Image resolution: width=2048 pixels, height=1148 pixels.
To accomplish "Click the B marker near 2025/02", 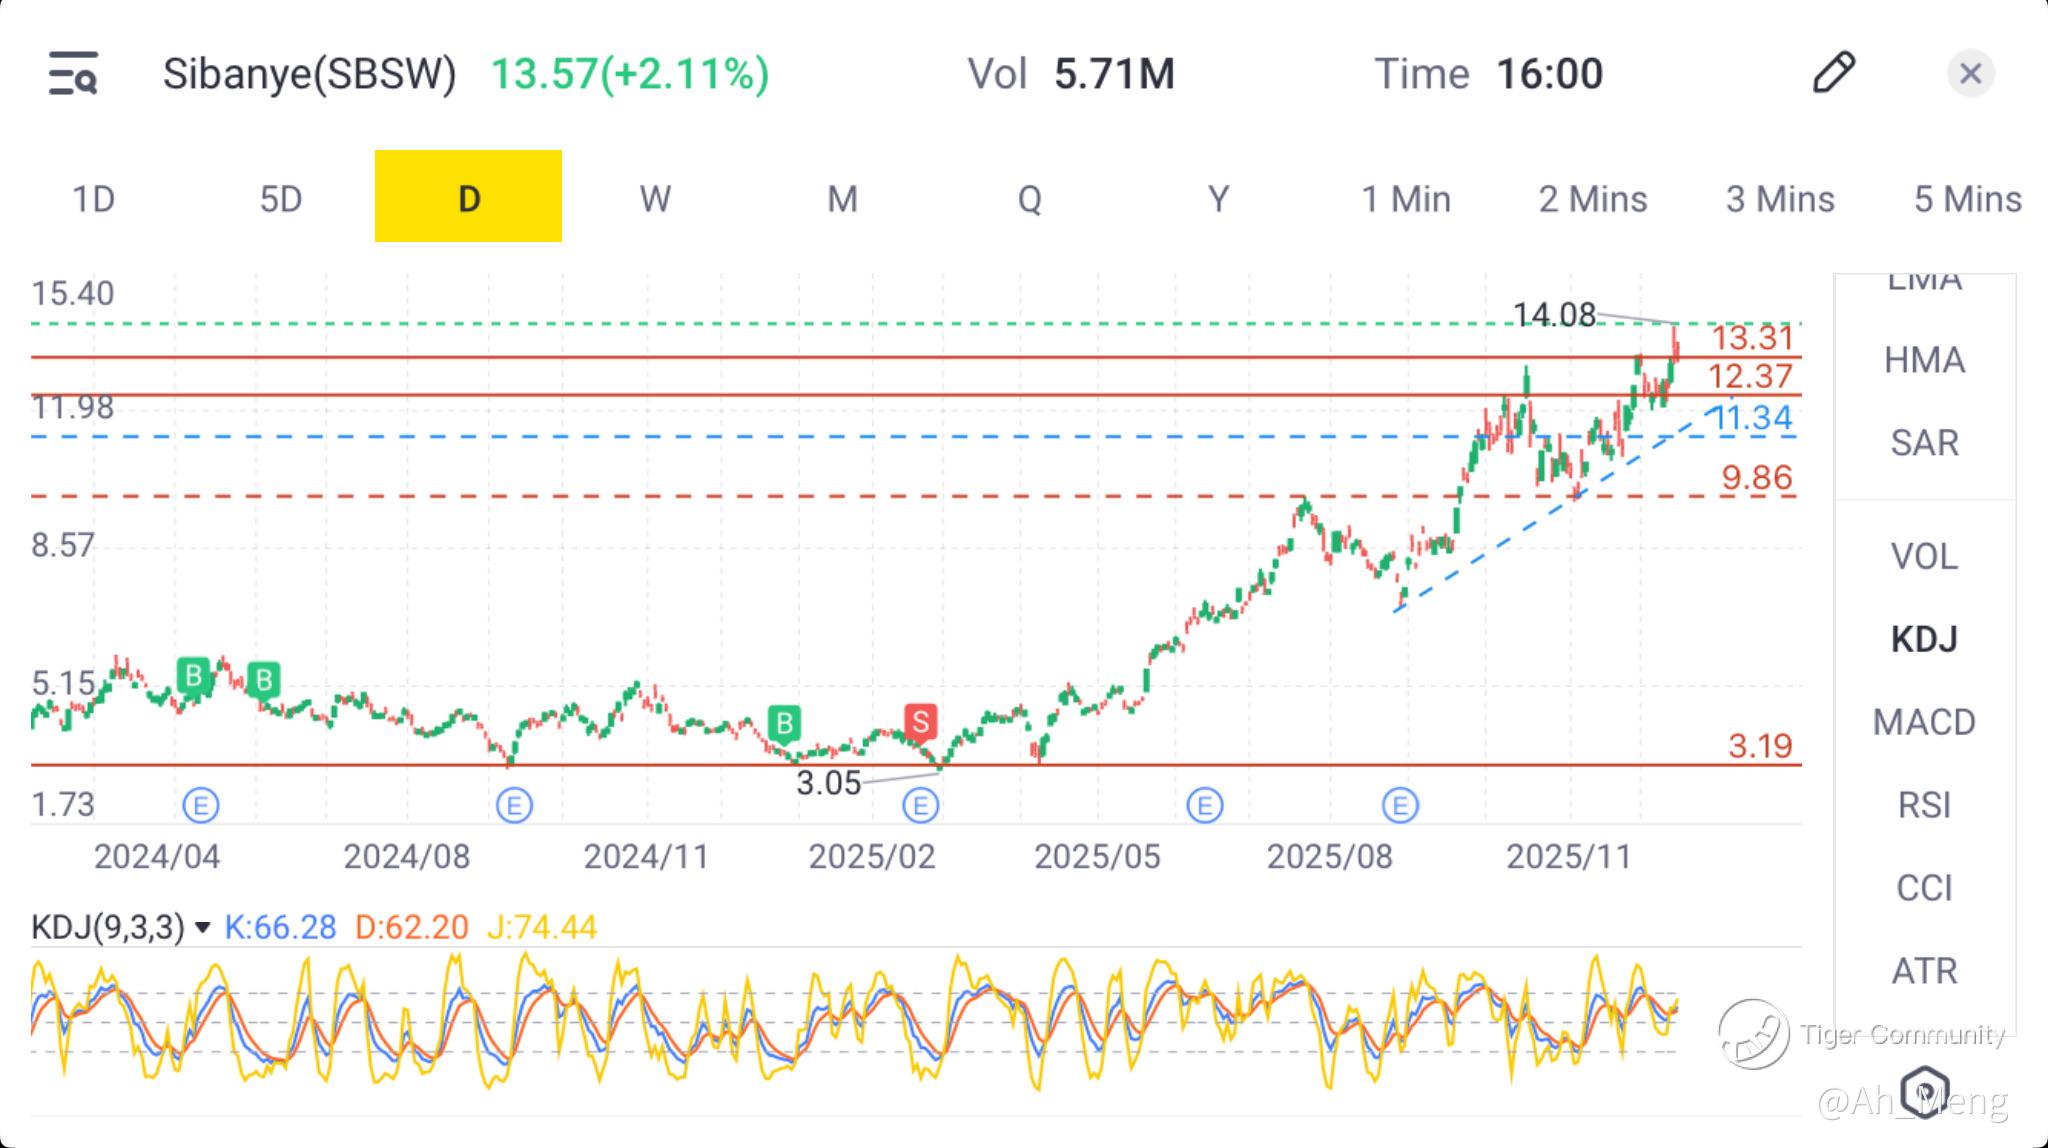I will click(784, 722).
